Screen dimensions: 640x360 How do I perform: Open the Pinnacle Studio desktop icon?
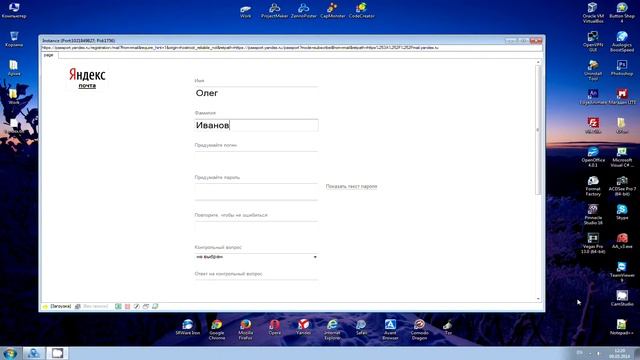point(593,215)
